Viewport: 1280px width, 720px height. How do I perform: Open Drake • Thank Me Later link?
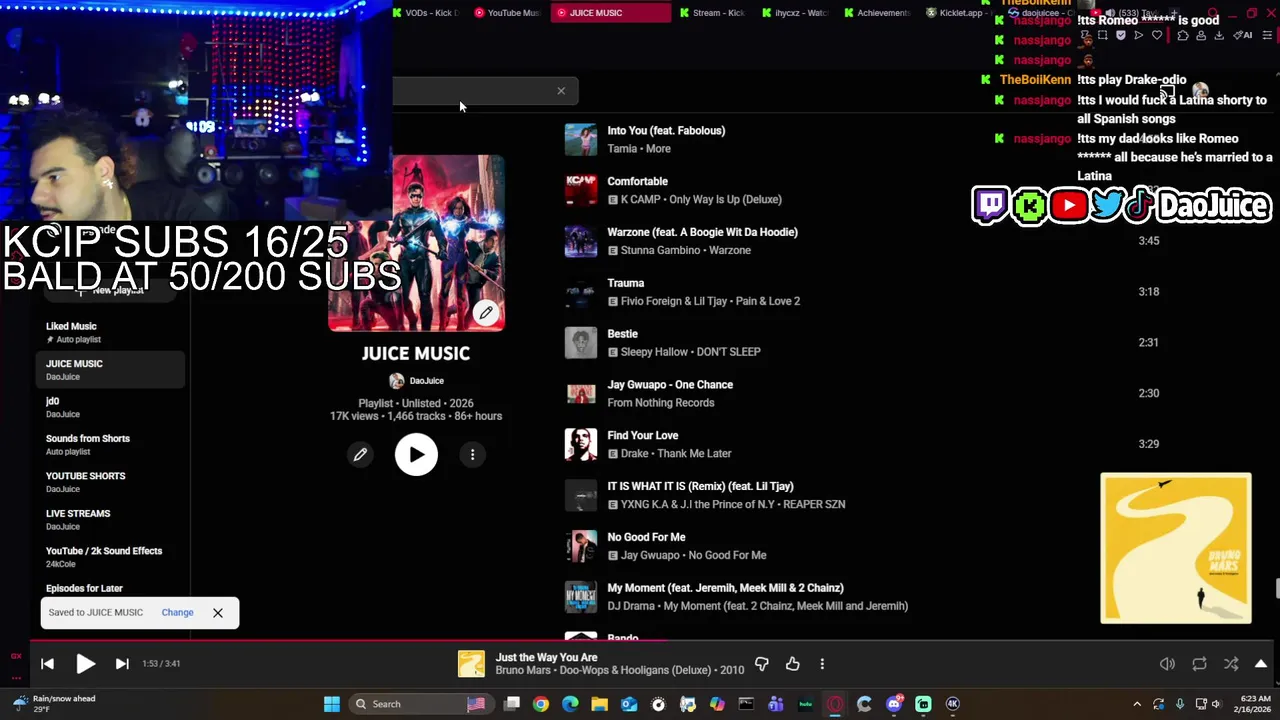(676, 454)
